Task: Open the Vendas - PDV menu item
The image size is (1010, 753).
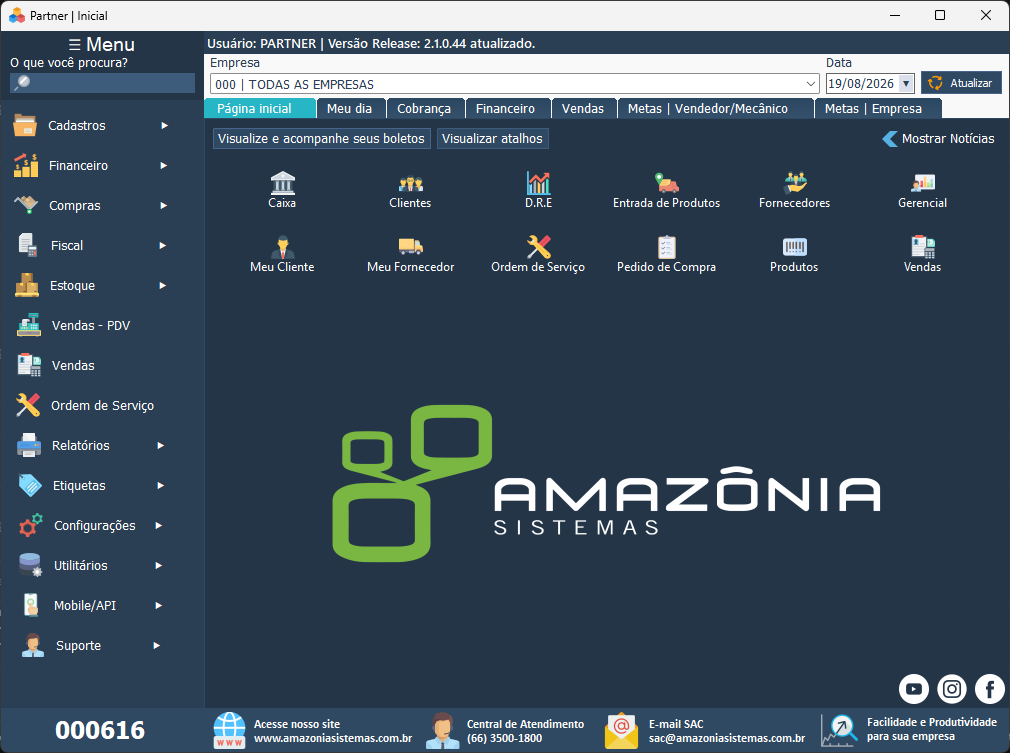Action: pyautogui.click(x=90, y=325)
